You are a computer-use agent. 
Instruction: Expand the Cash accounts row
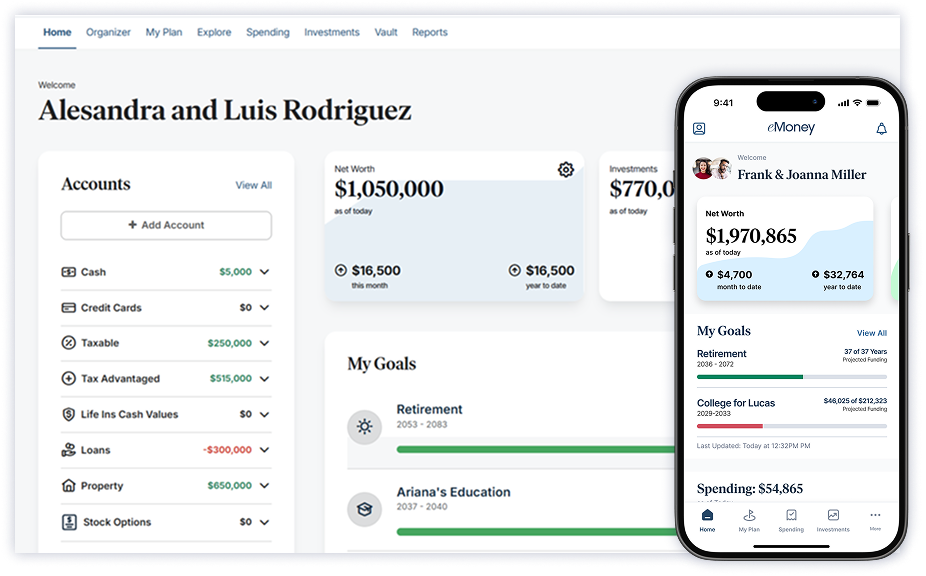(x=264, y=272)
